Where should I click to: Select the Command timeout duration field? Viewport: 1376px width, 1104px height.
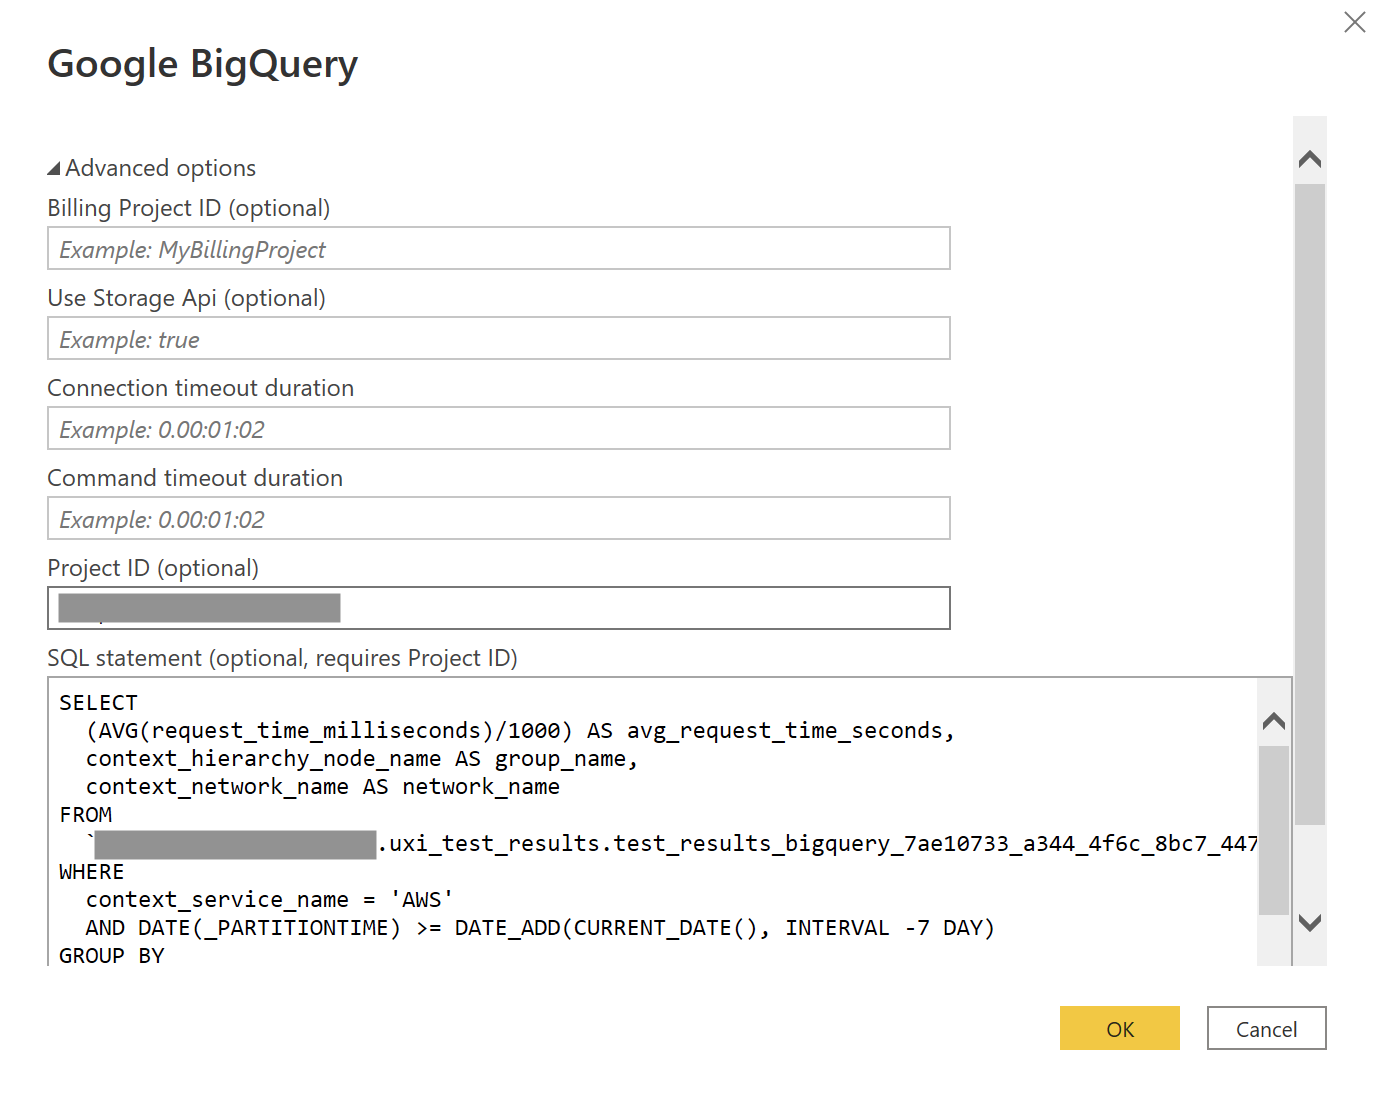tap(498, 518)
